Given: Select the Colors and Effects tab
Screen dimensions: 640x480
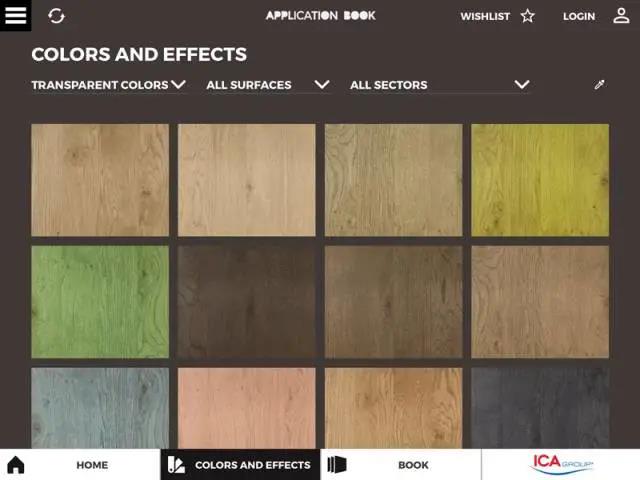Looking at the screenshot, I should (252, 465).
